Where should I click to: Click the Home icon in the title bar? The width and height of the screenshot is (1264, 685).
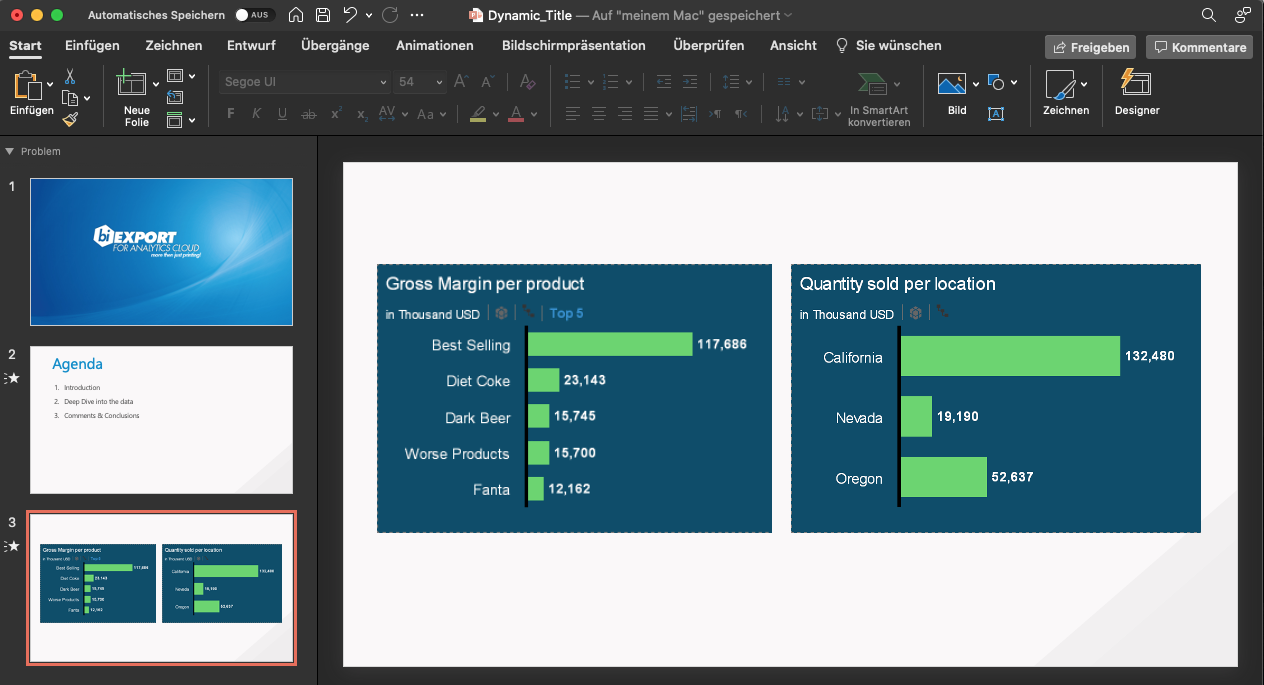296,15
